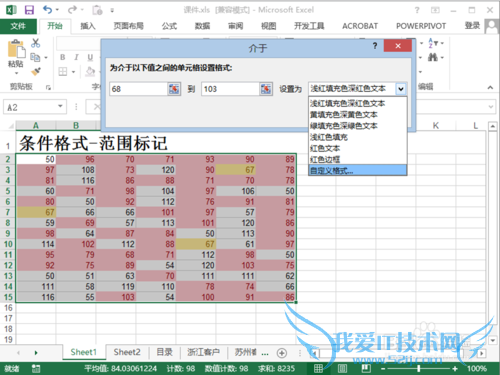Click the lower bound field showing 68

tap(138, 89)
